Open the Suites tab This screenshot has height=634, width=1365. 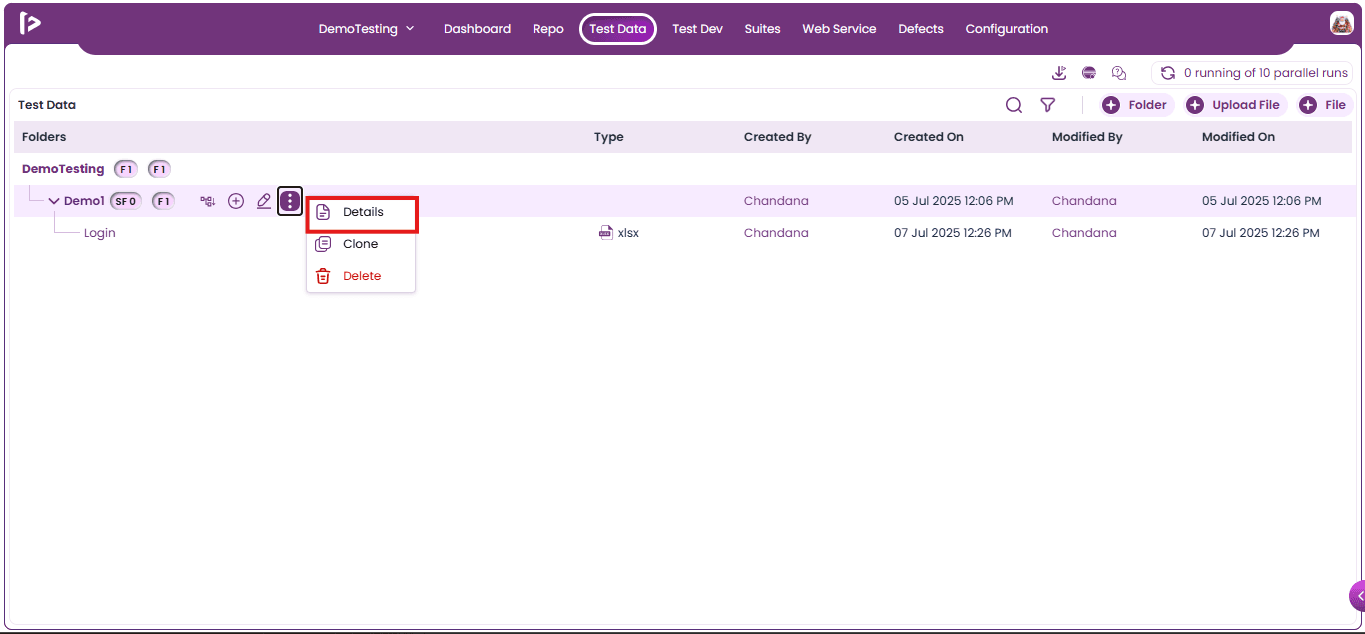[762, 29]
